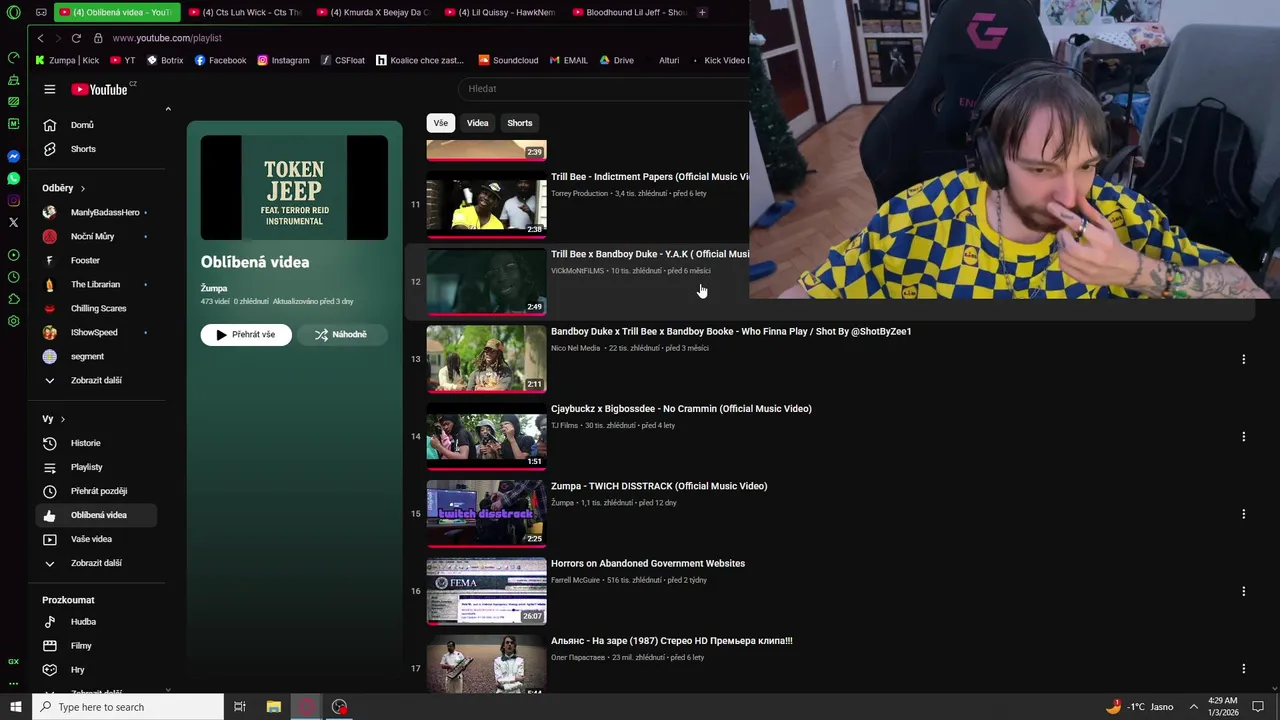Show hidden system tray icons
This screenshot has width=1280, height=720.
click(x=1193, y=707)
